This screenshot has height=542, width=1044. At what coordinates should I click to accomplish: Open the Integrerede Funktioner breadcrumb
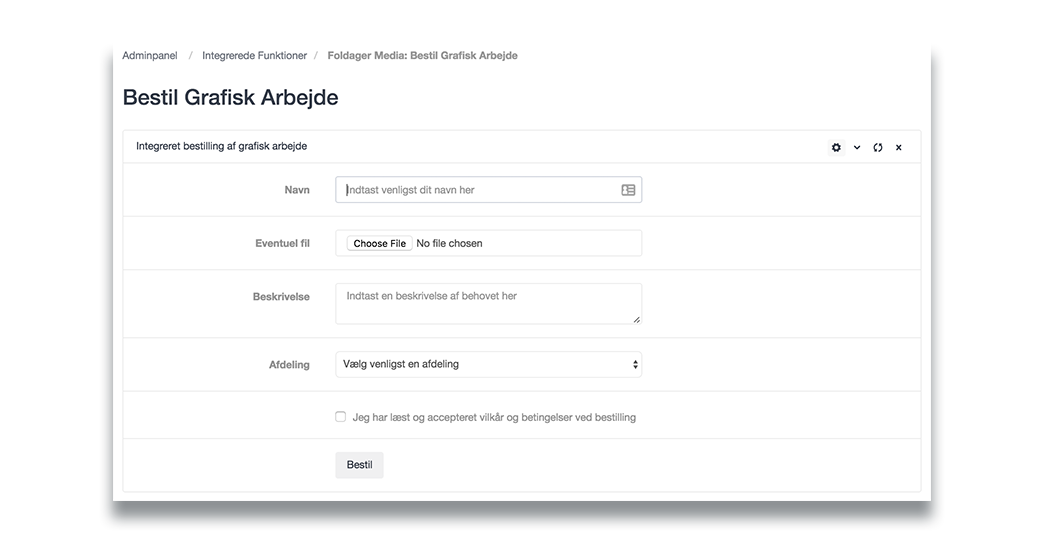pyautogui.click(x=254, y=55)
